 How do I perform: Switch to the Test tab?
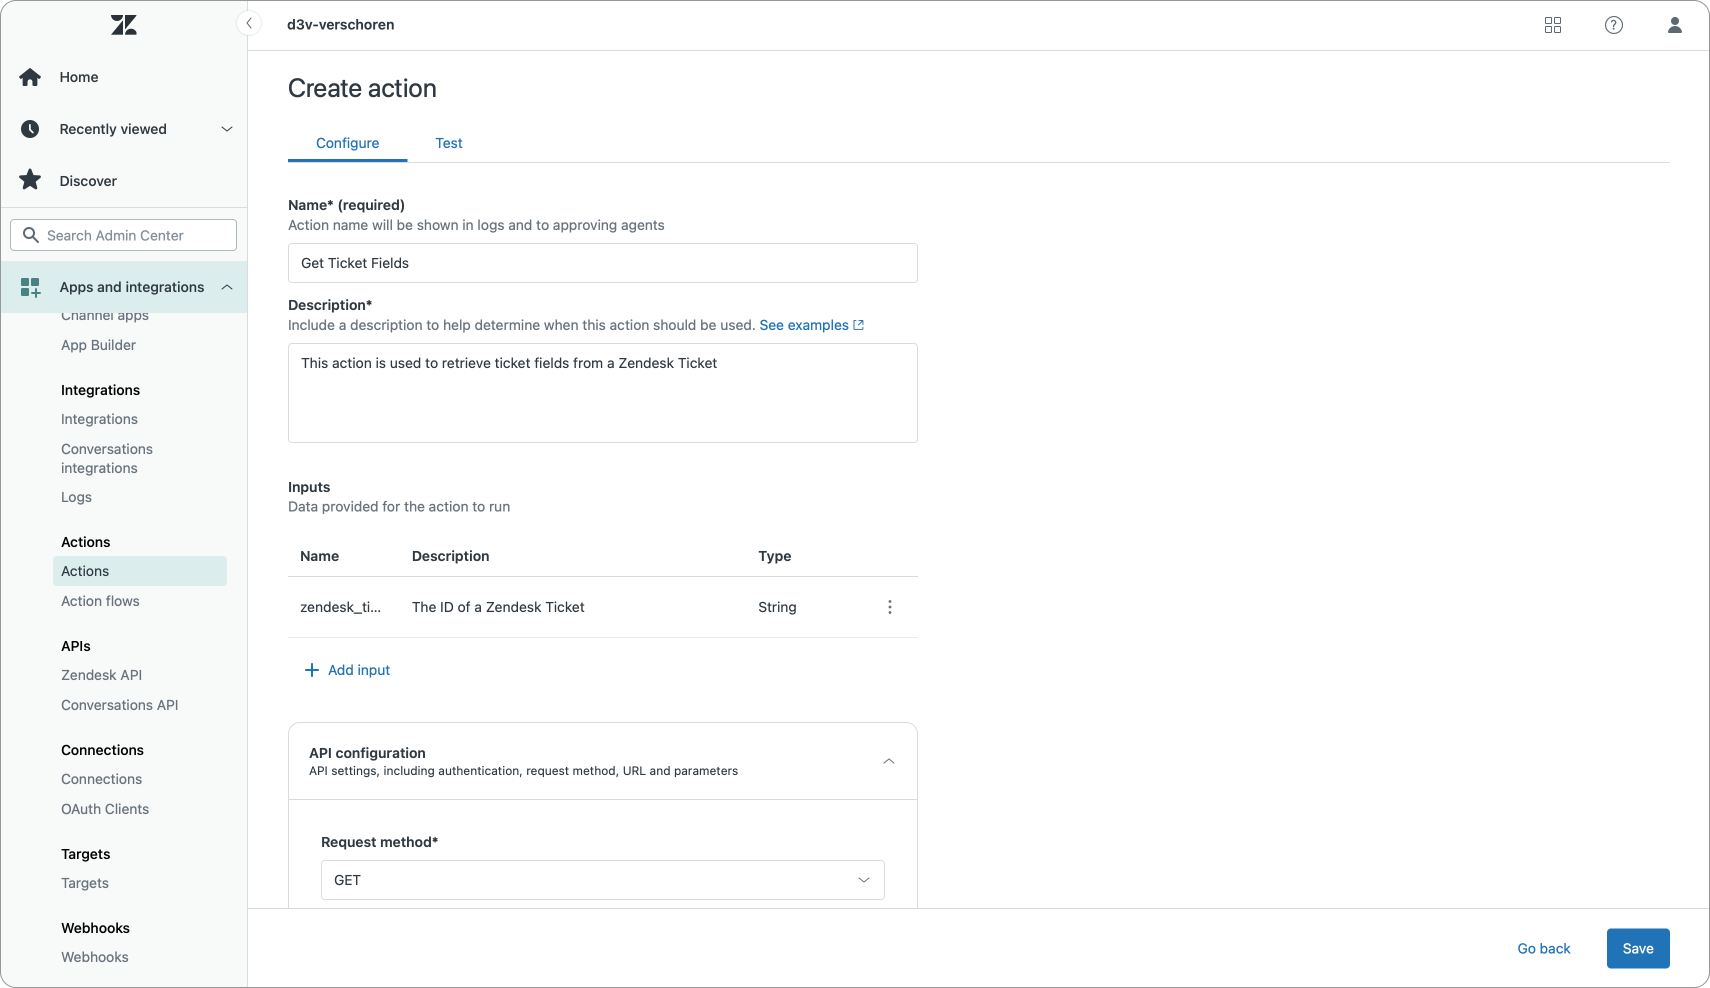click(449, 143)
